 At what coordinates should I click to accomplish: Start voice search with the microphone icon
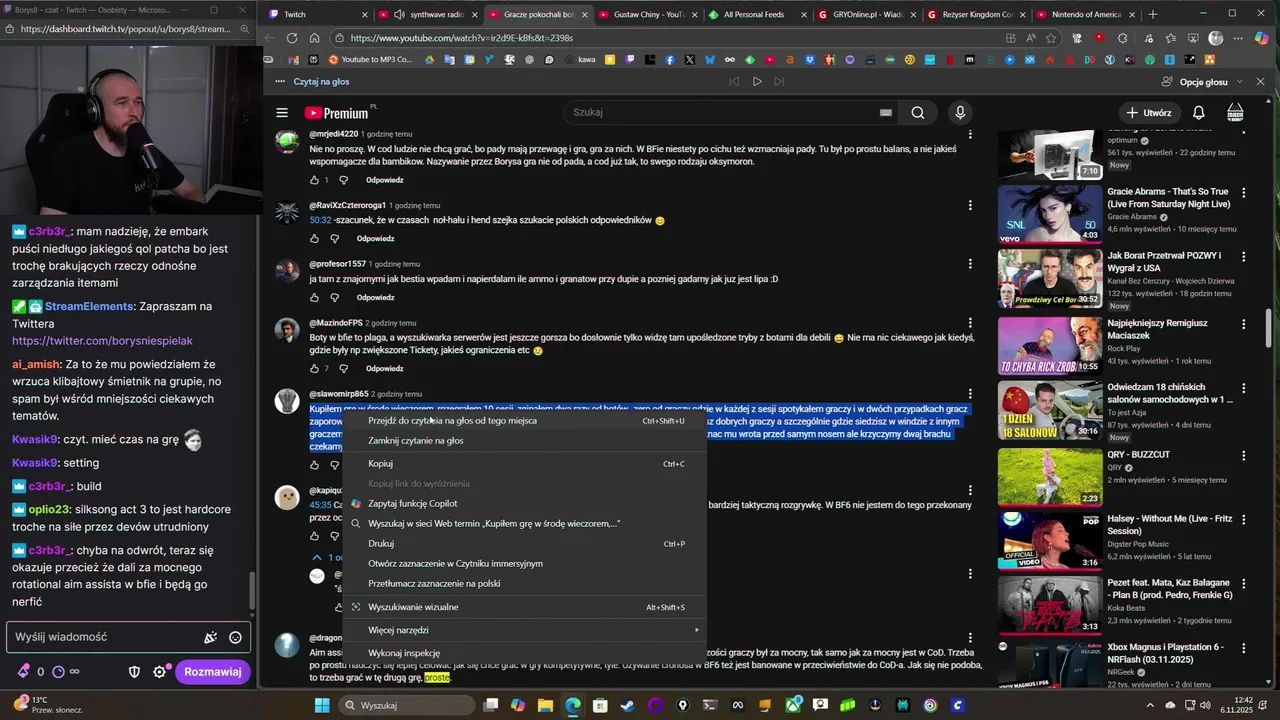[960, 113]
